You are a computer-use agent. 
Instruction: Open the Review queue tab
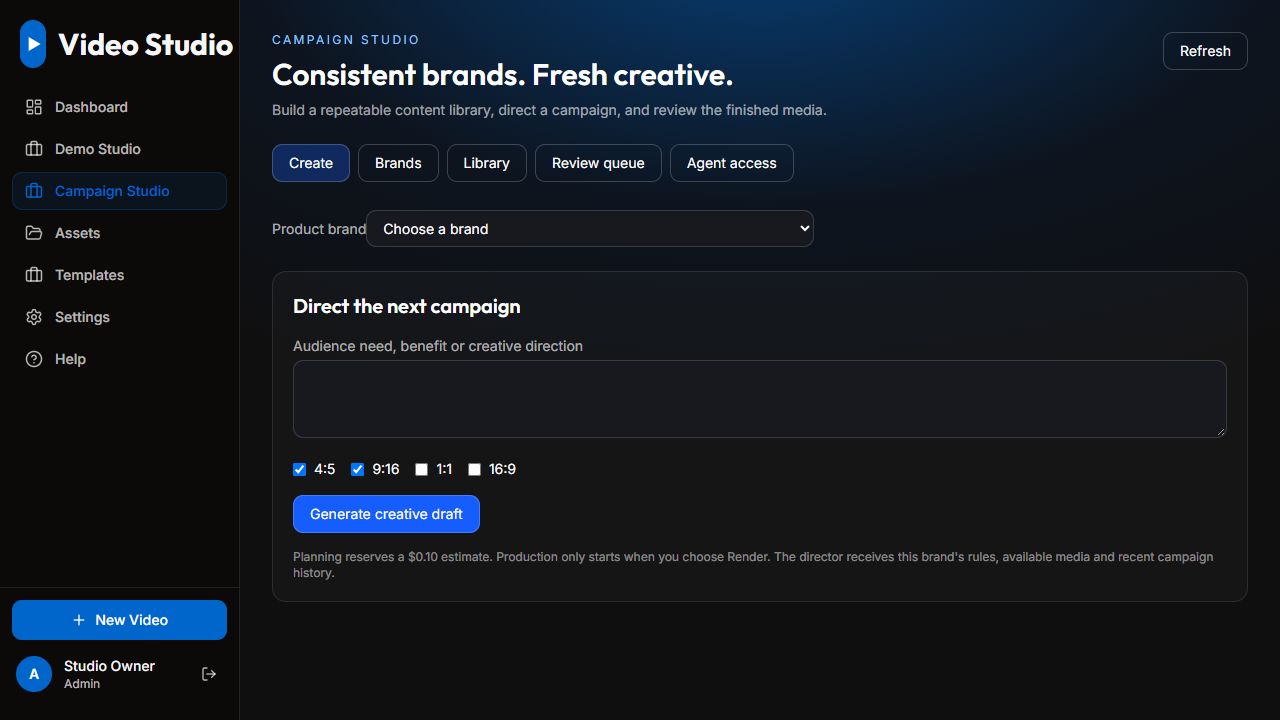click(598, 163)
